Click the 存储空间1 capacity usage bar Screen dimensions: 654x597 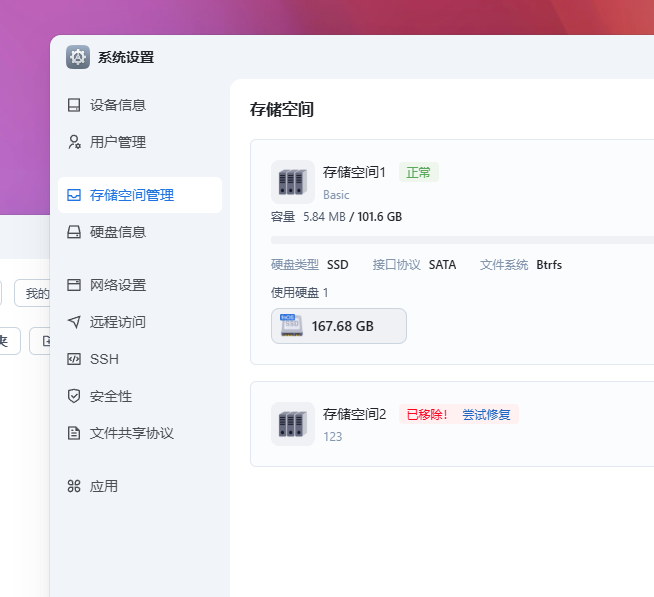tap(463, 240)
